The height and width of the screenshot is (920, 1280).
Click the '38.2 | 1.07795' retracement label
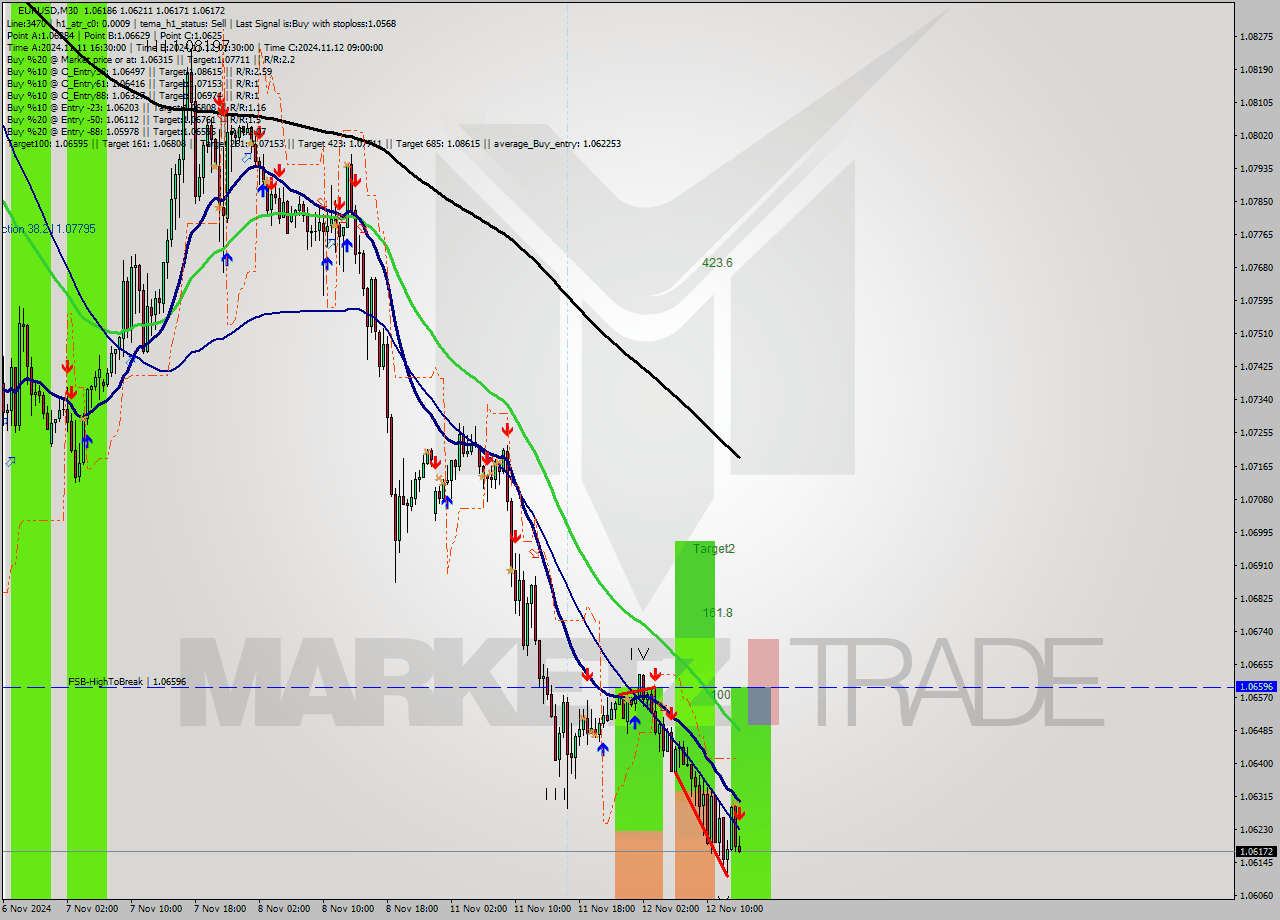(49, 229)
